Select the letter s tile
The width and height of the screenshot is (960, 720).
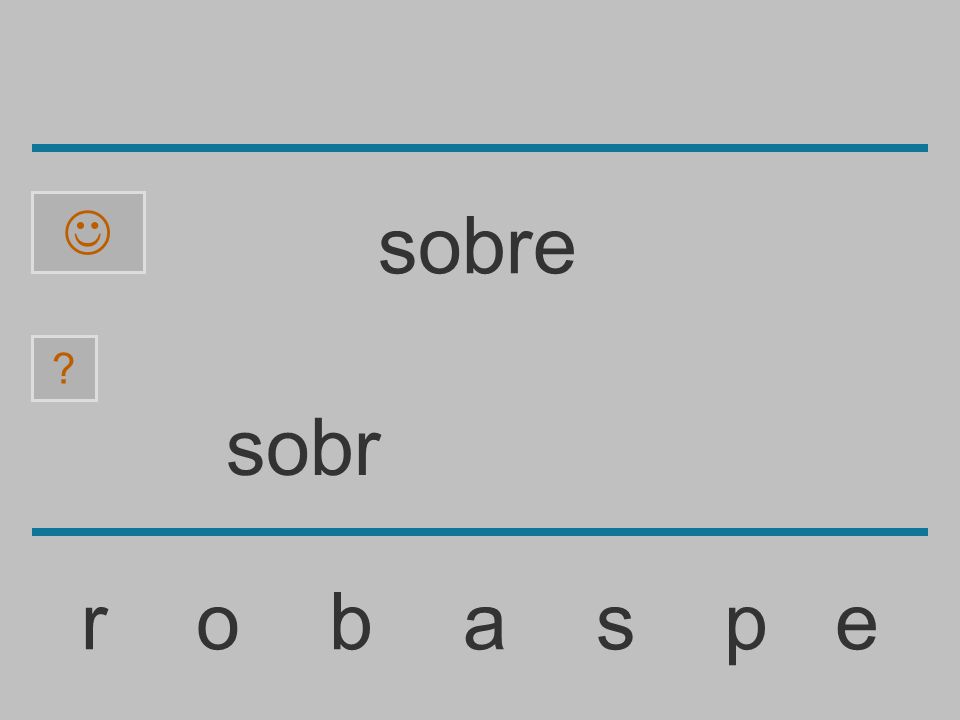615,626
